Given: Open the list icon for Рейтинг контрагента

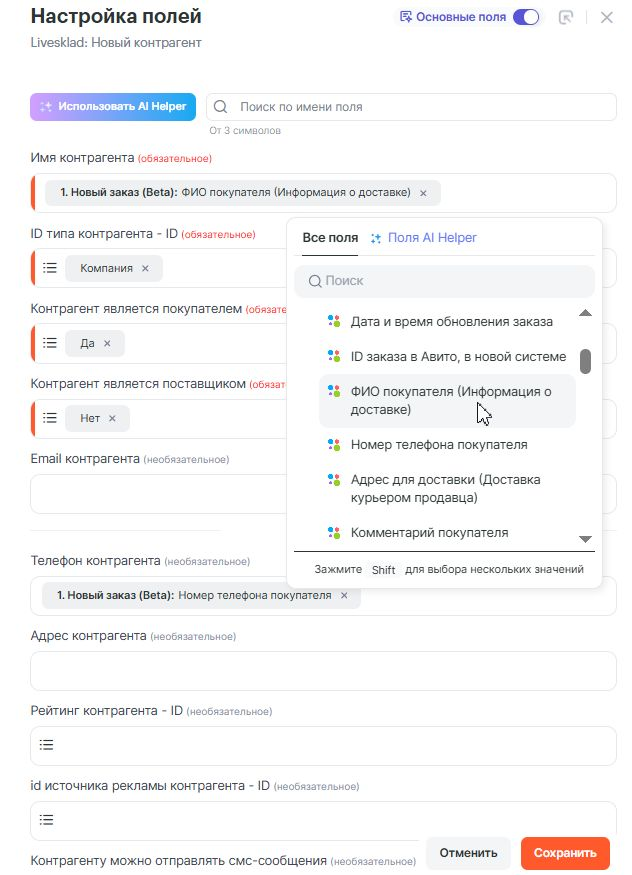Looking at the screenshot, I should click(x=47, y=744).
